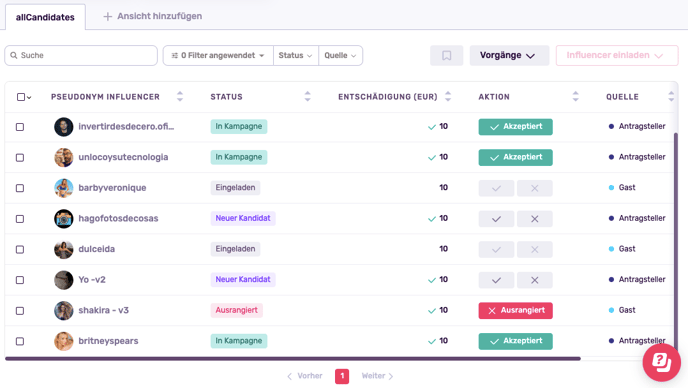Screen dimensions: 688x388
Task: Click the Weiter pagination link
Action: click(377, 376)
